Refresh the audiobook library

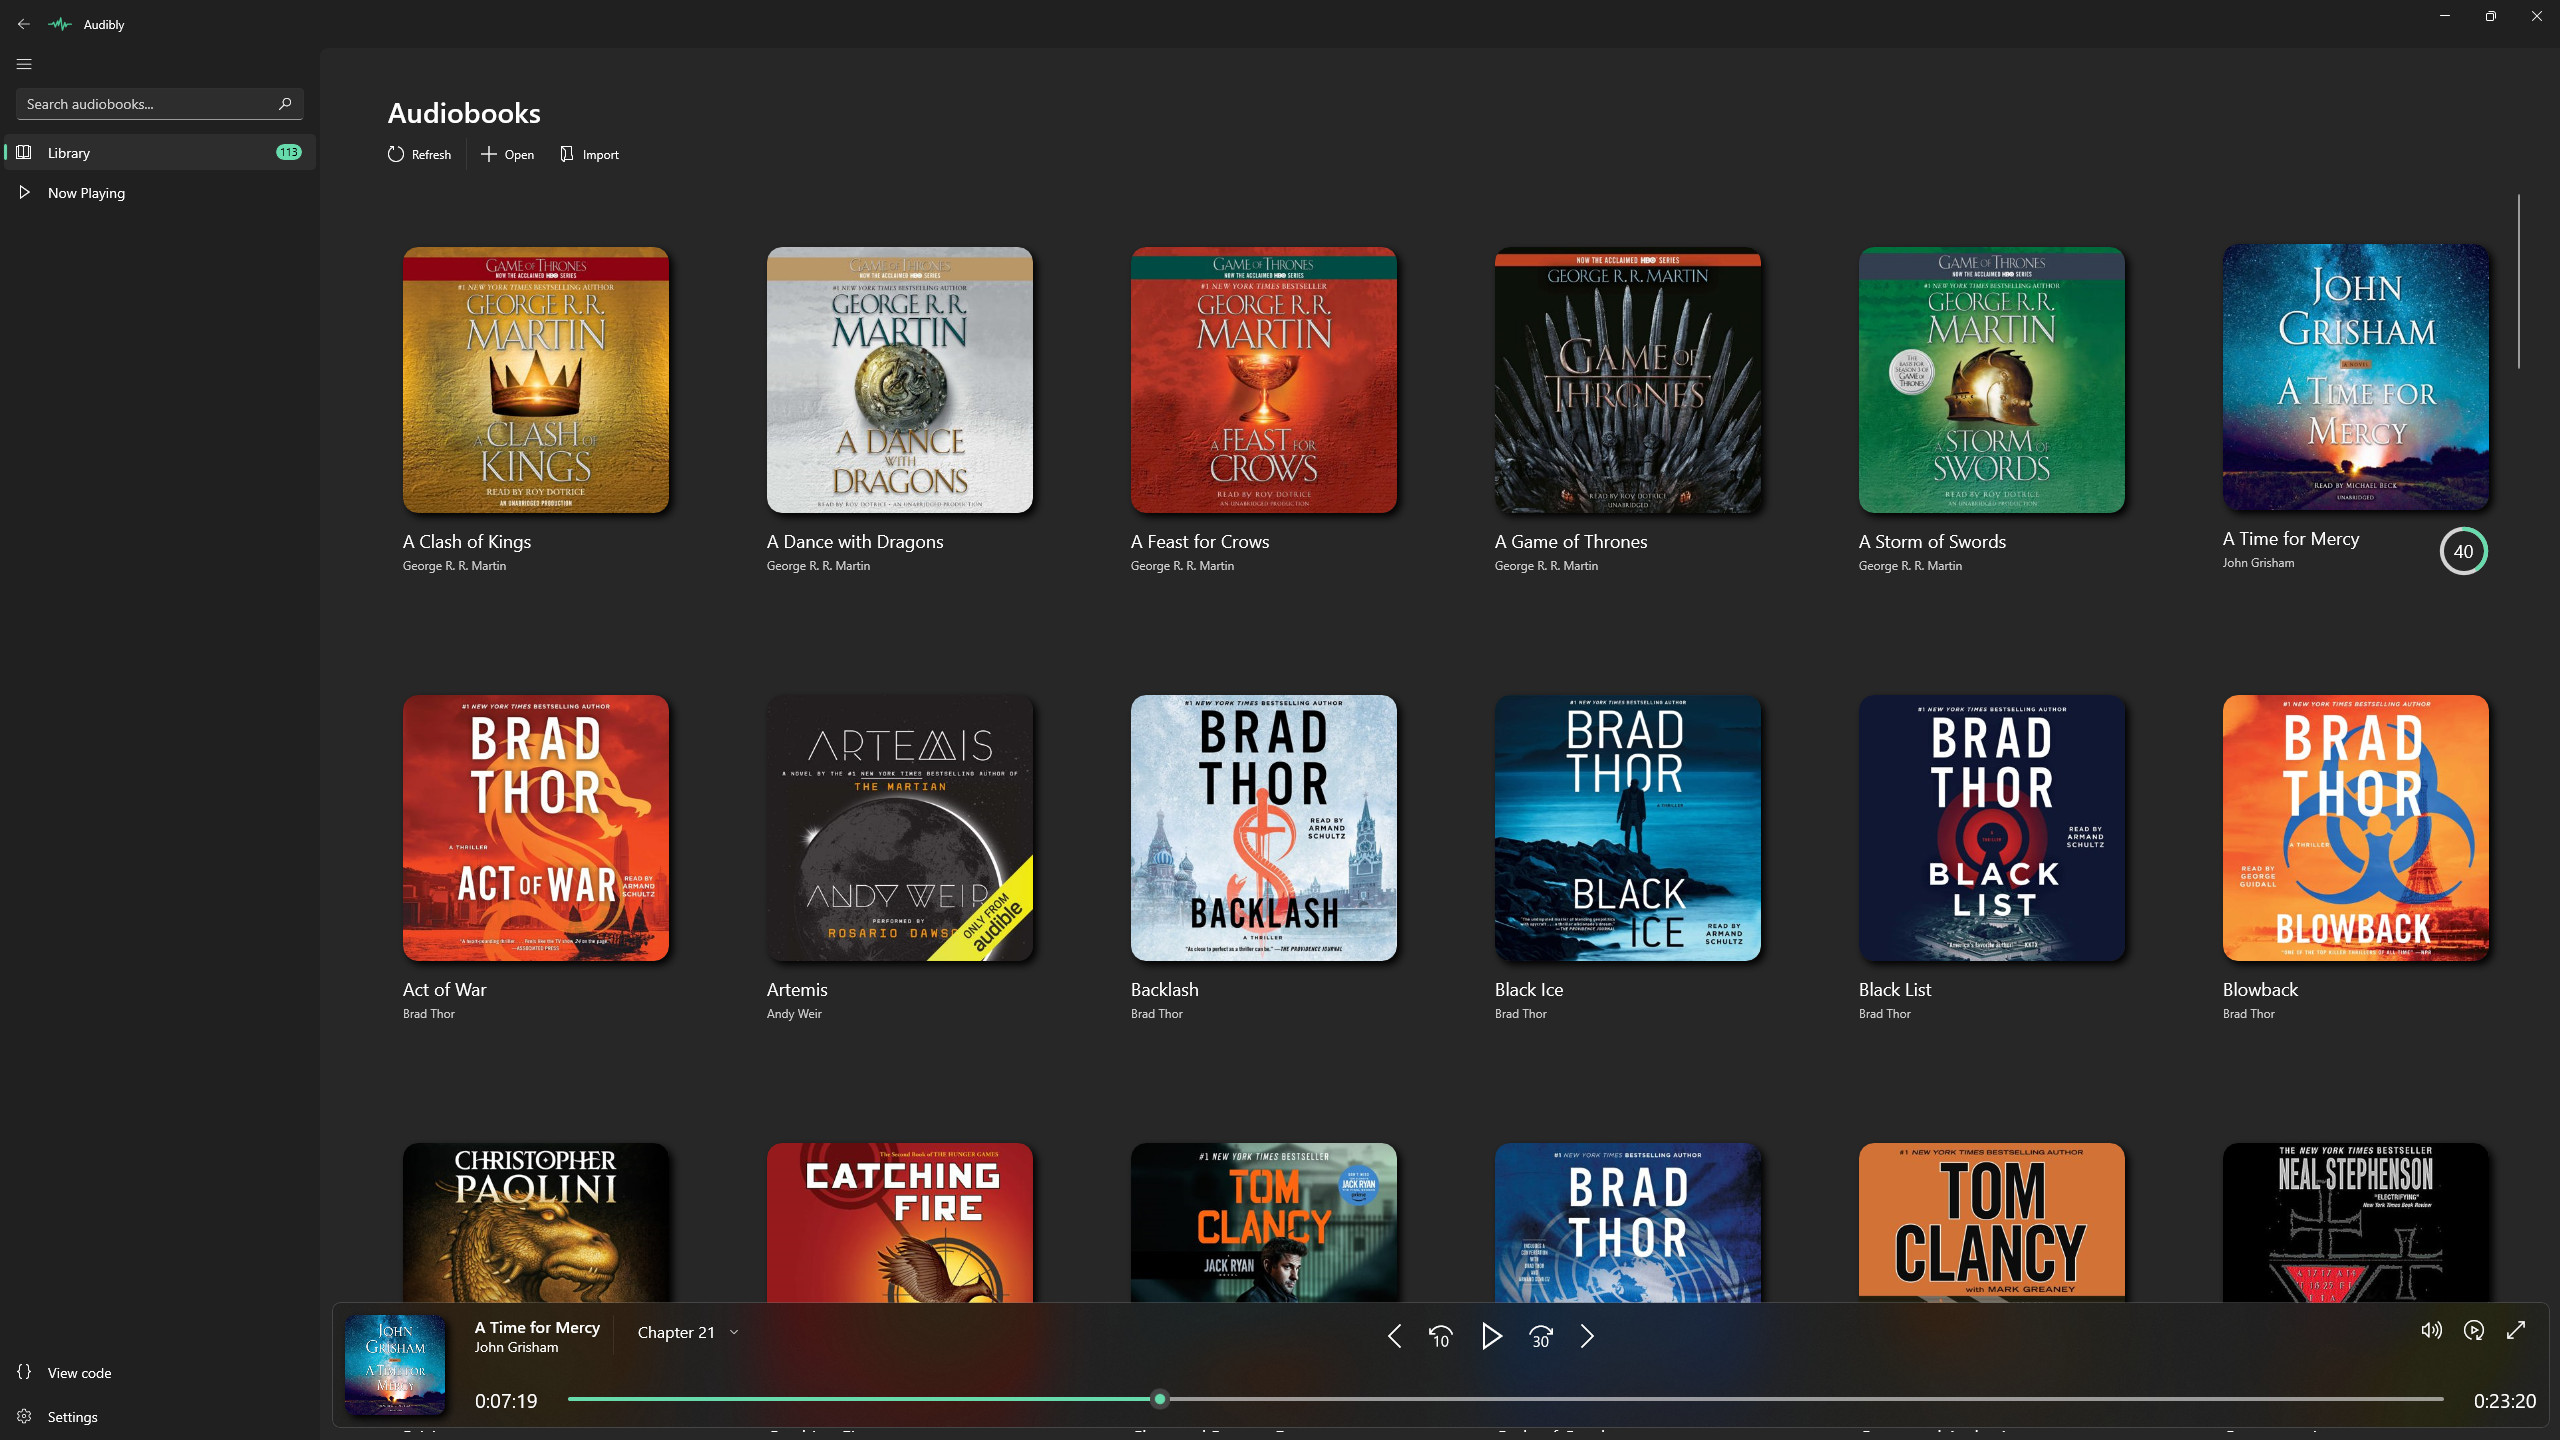419,154
